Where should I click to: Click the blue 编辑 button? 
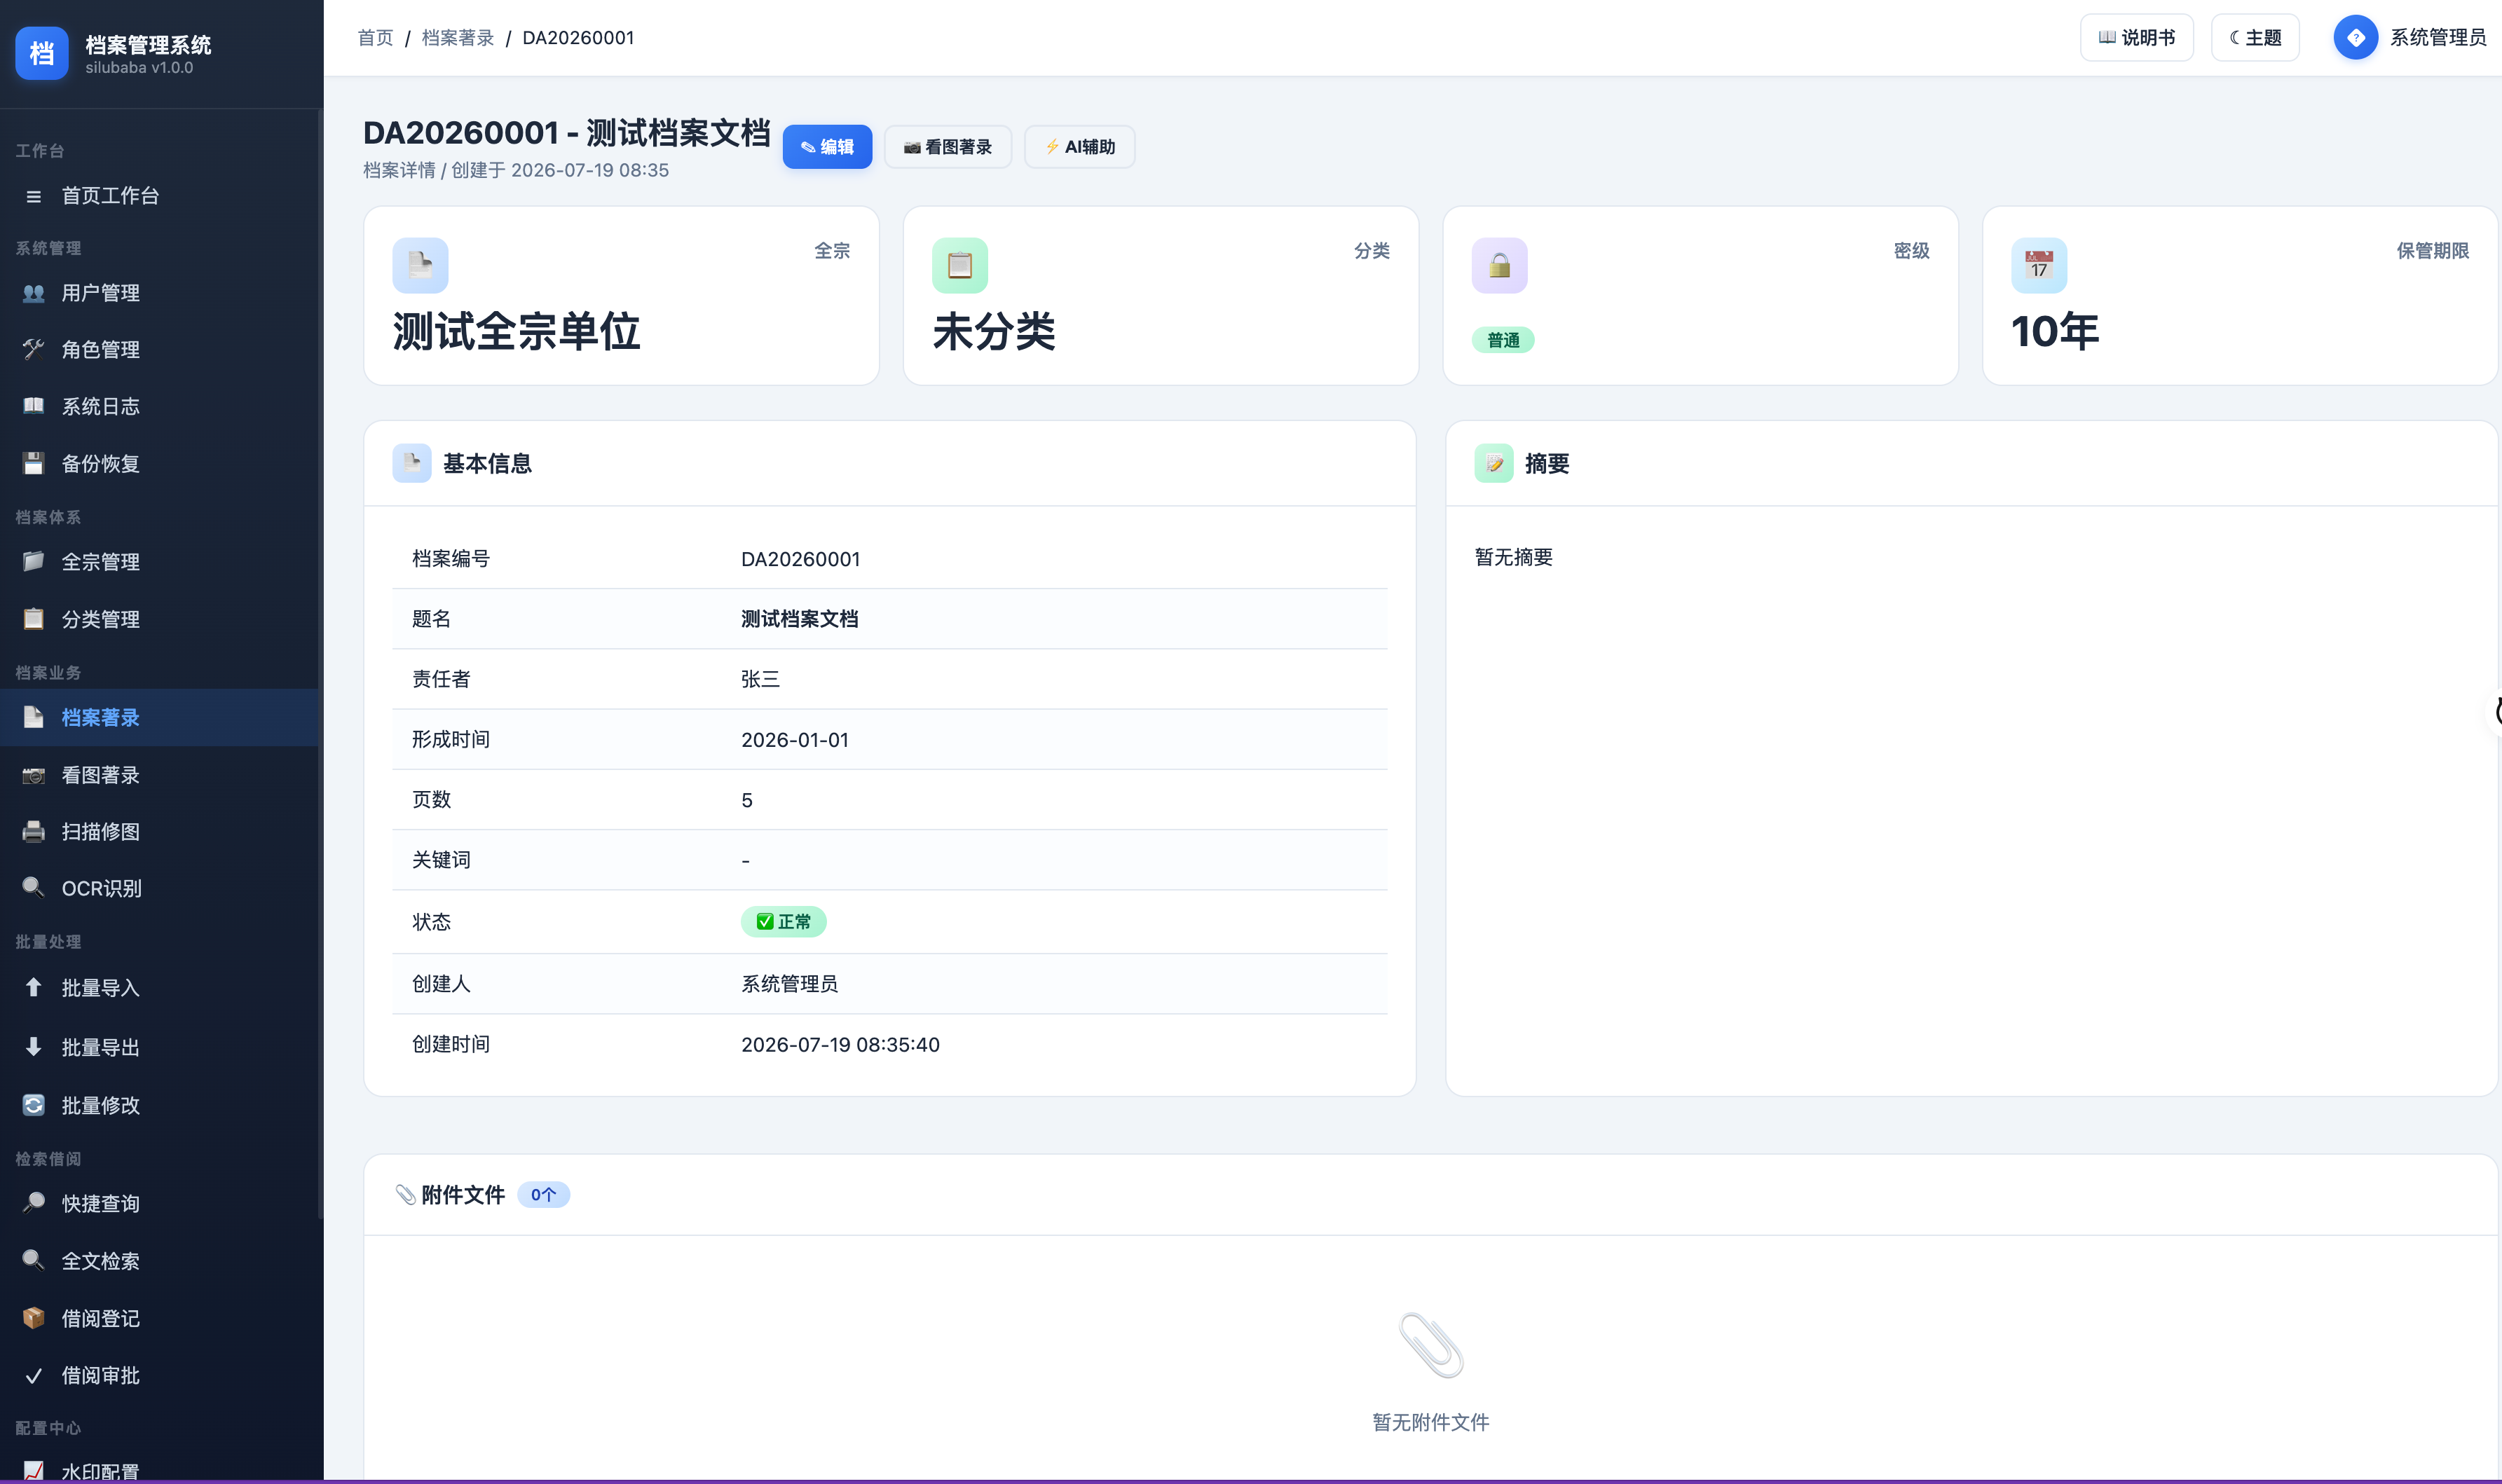pyautogui.click(x=827, y=147)
